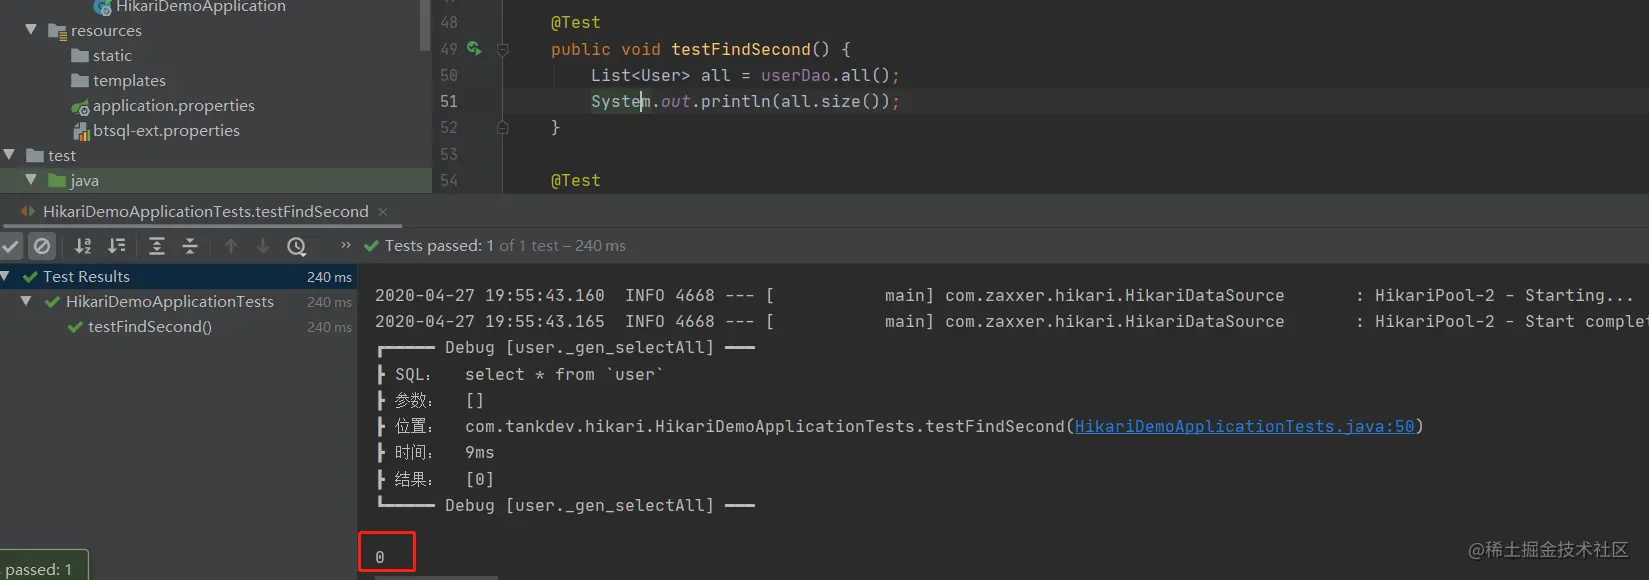Go to next failed test arrow
The image size is (1649, 580).
263,246
